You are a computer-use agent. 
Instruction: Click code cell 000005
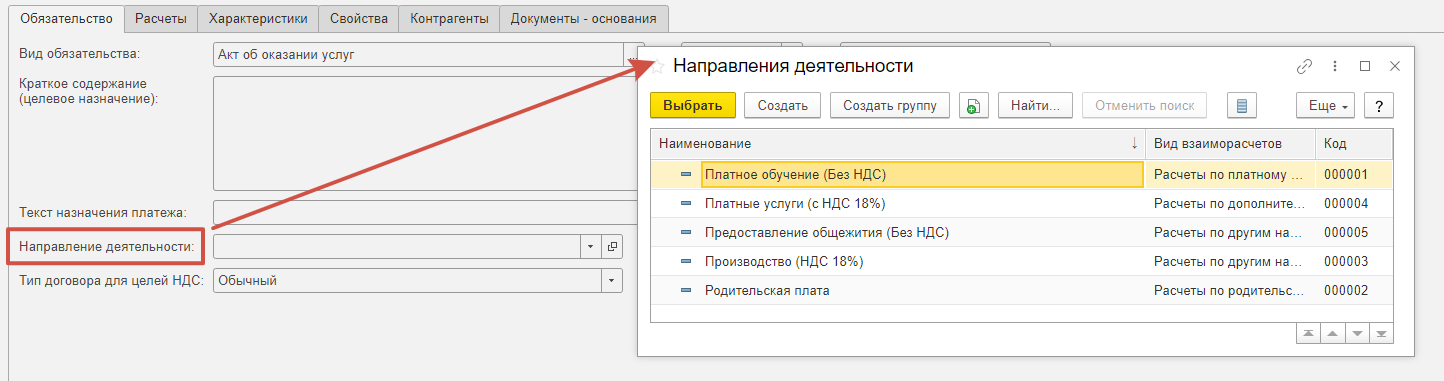click(x=1354, y=232)
